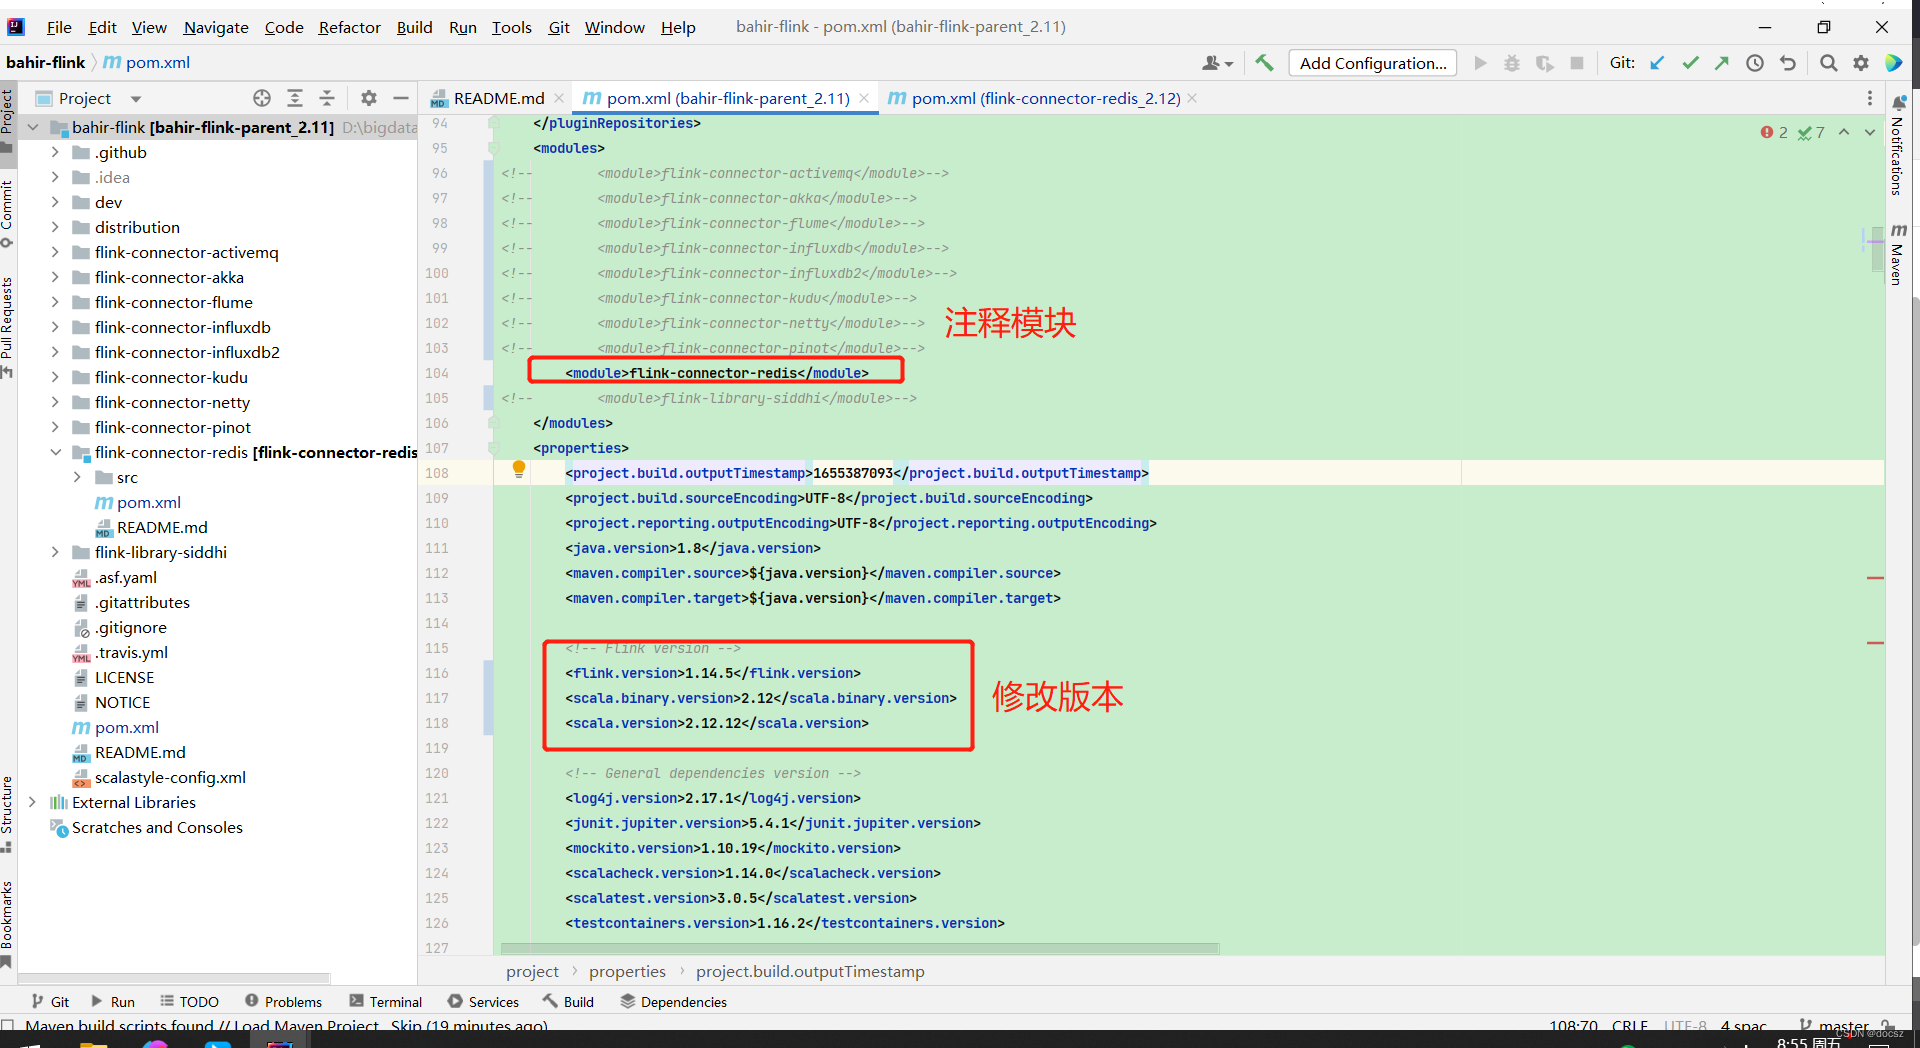The image size is (1920, 1048).
Task: Click Run with Coverage icon in toolbar
Action: 1545,63
